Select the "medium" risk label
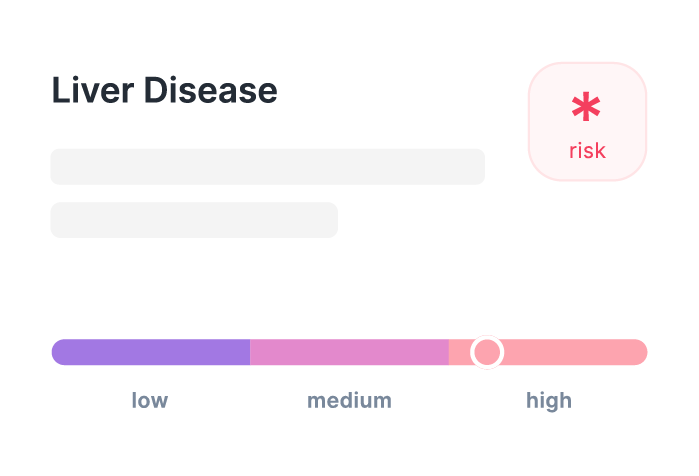The width and height of the screenshot is (699, 476). point(350,400)
